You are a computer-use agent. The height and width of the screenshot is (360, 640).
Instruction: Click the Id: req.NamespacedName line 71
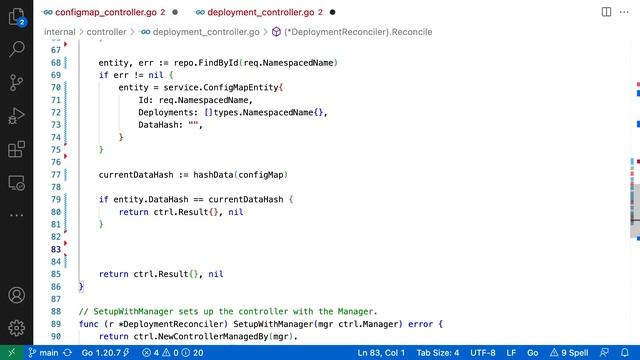[196, 100]
